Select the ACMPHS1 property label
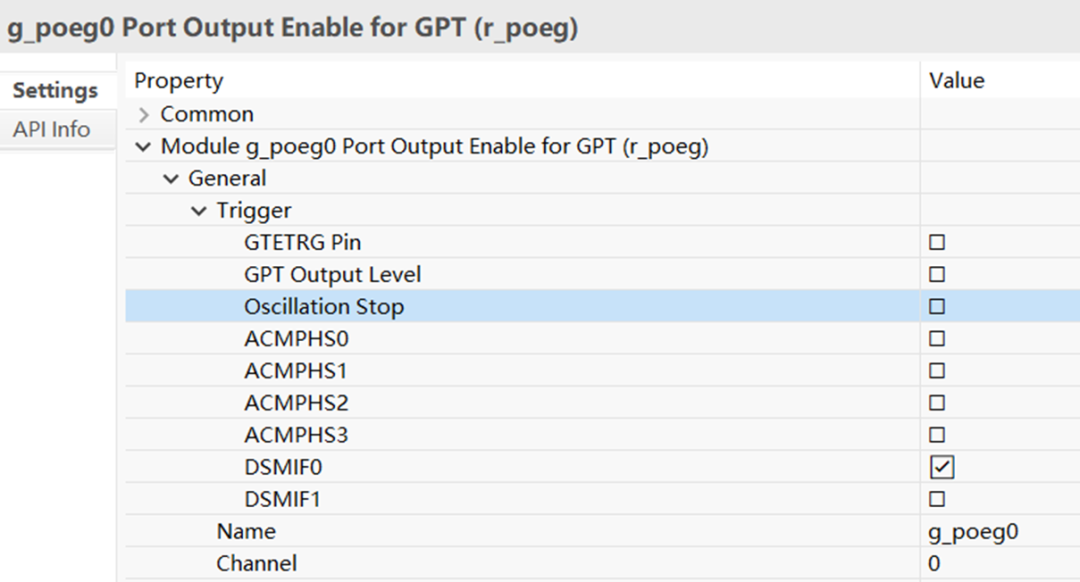The image size is (1080, 582). (x=295, y=371)
